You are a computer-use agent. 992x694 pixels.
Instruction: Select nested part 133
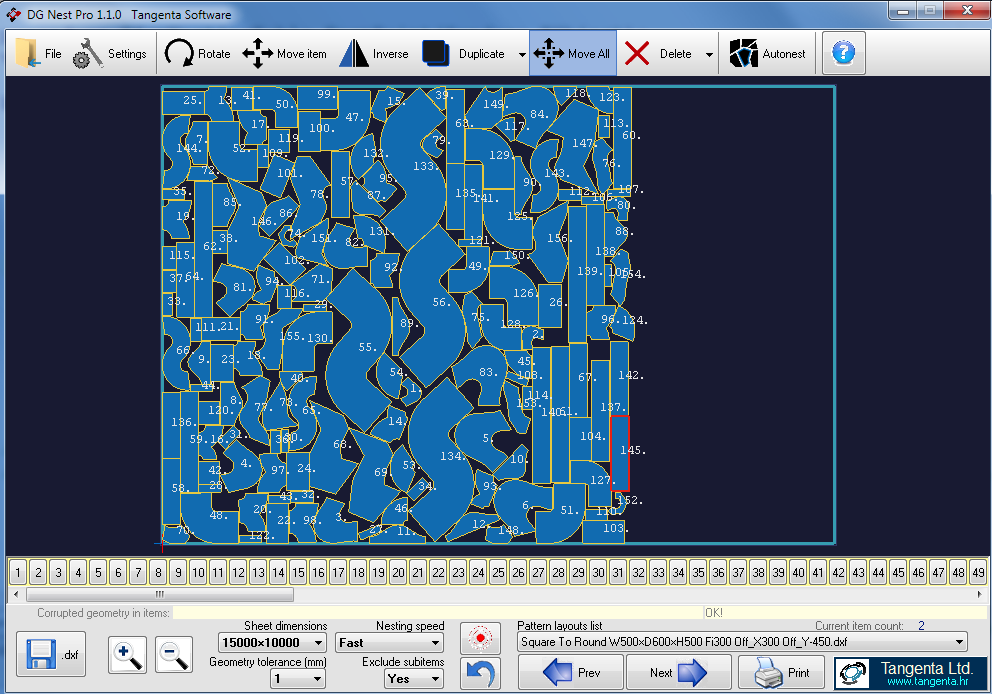(x=414, y=168)
